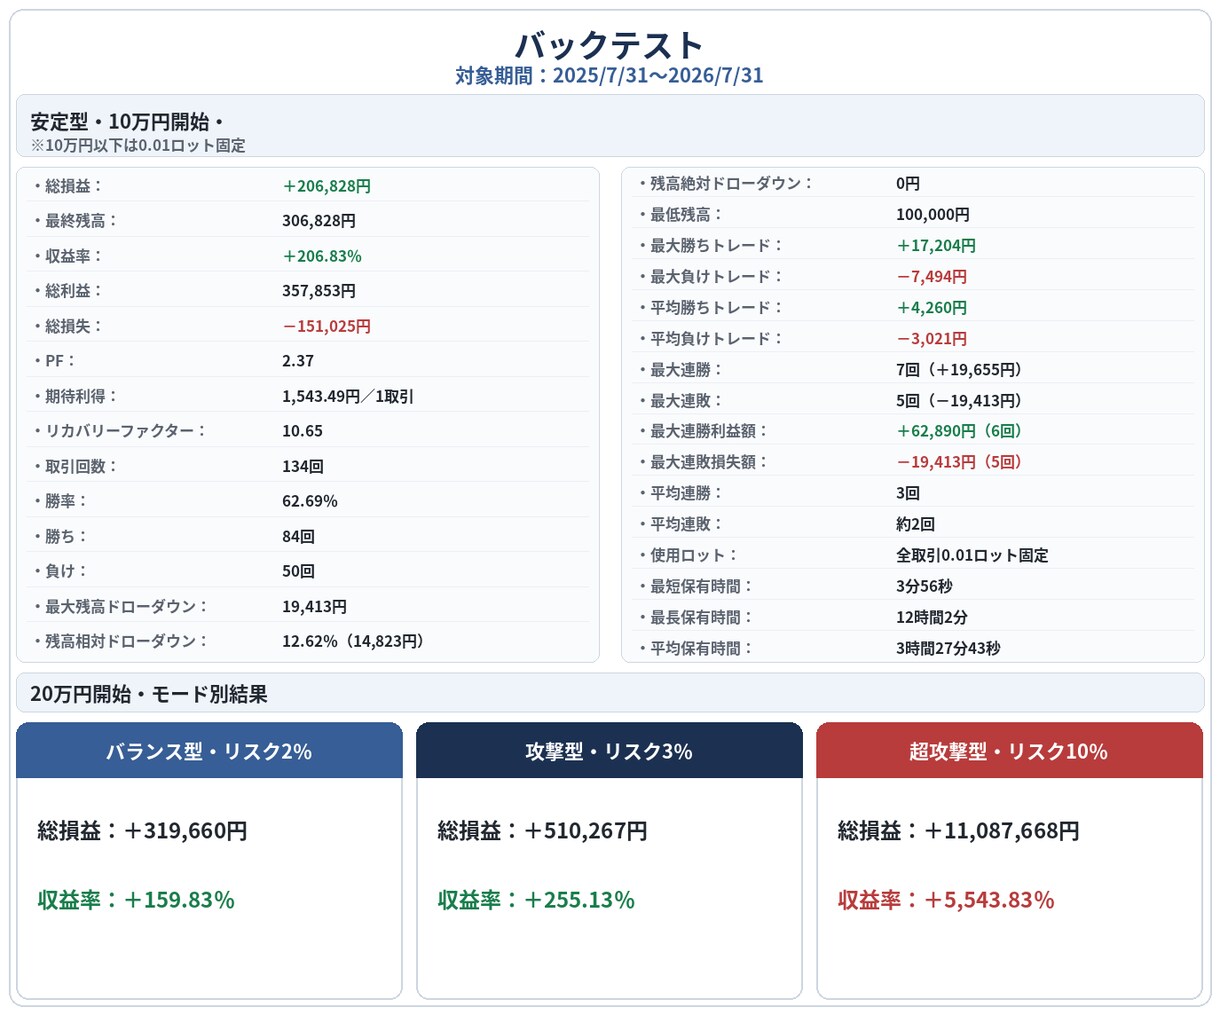The image size is (1220, 1015).
Task: Click the 10万円以下は0.01ロット固定 note
Action: click(138, 146)
